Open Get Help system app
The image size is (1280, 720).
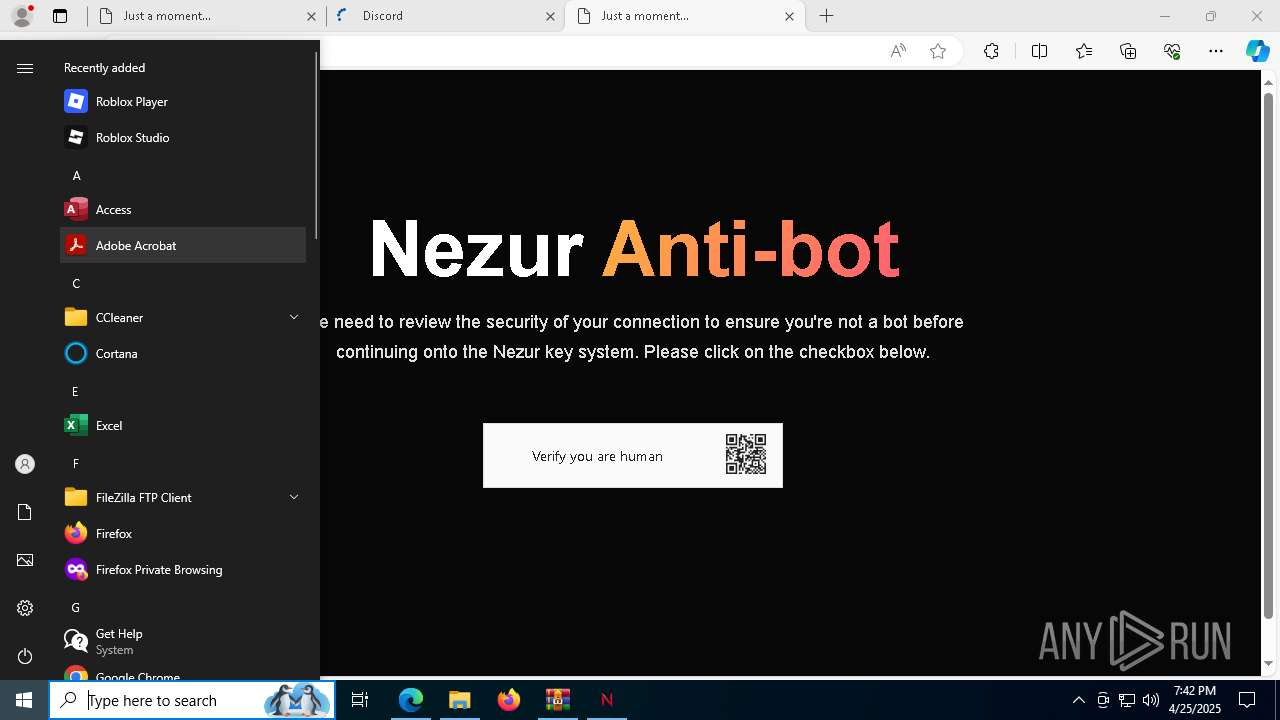pyautogui.click(x=183, y=641)
